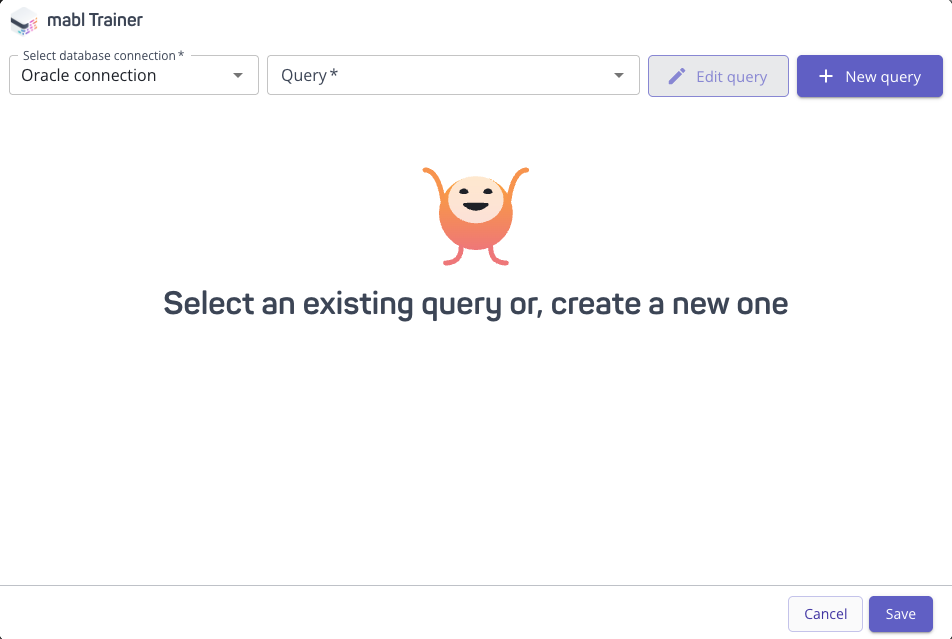Click the Cancel button

click(x=825, y=614)
